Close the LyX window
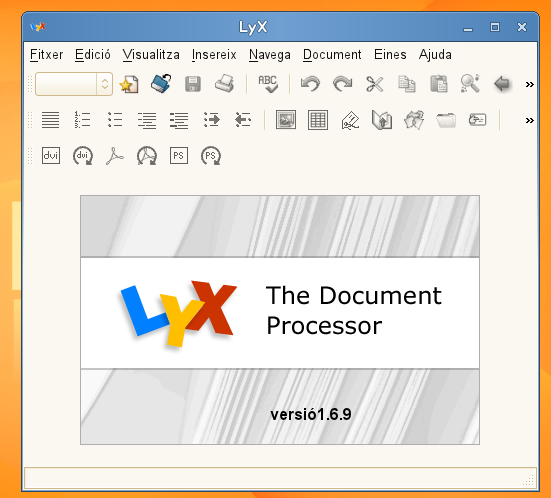 (522, 27)
